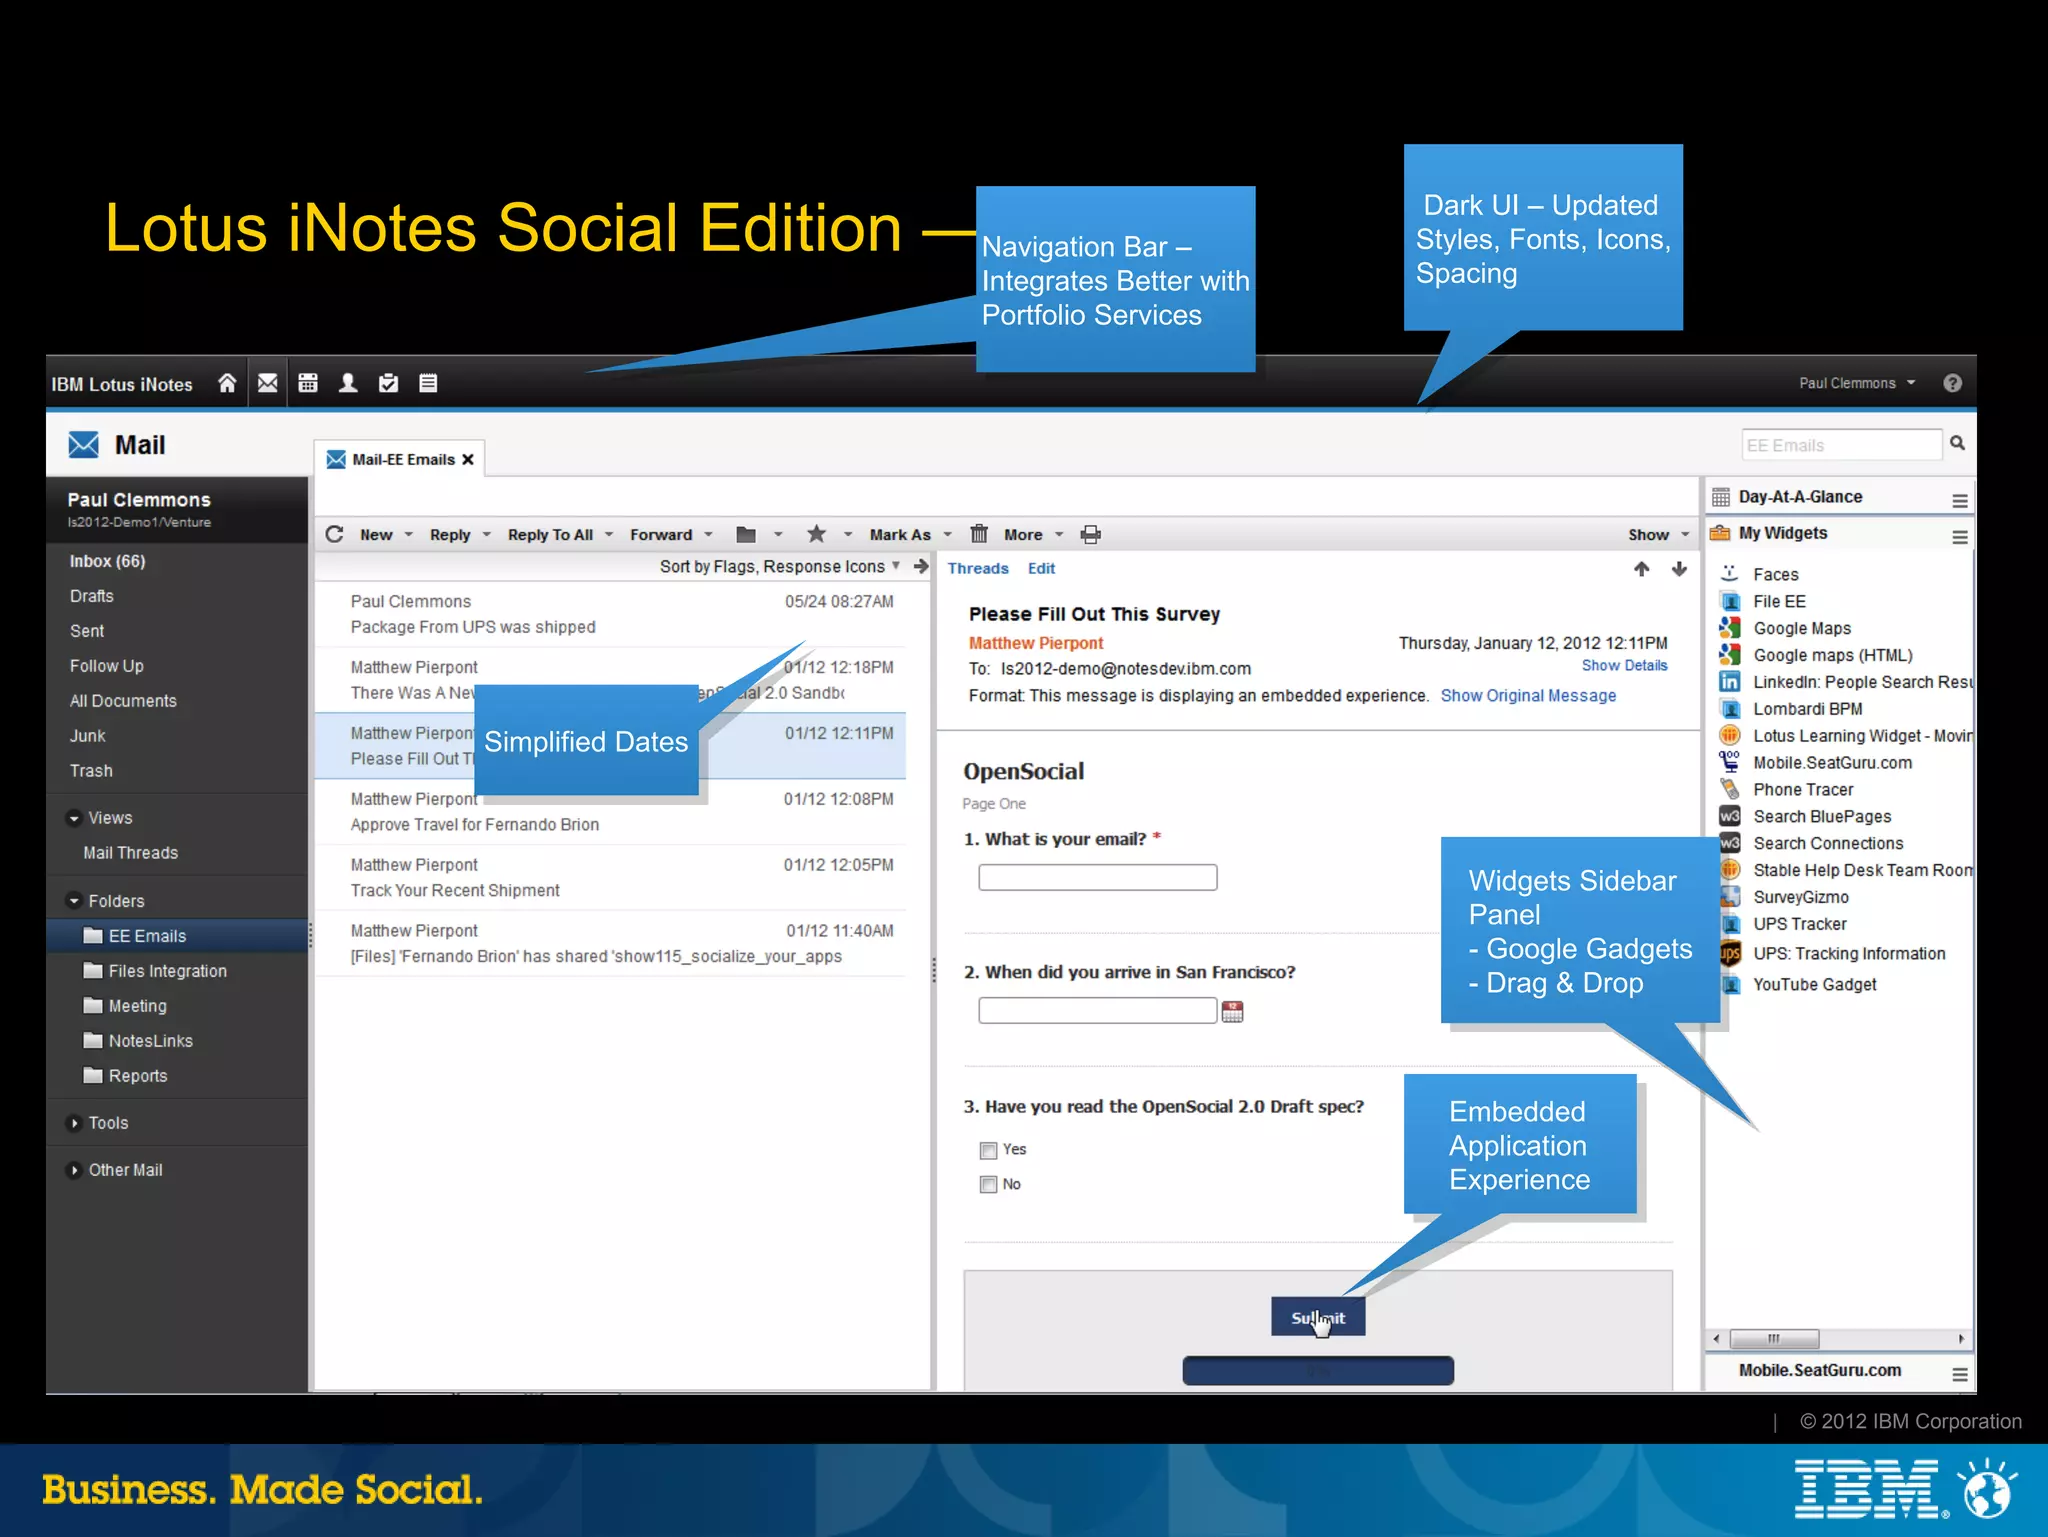Open the date picker calendar icon
This screenshot has width=2048, height=1537.
click(1232, 1011)
